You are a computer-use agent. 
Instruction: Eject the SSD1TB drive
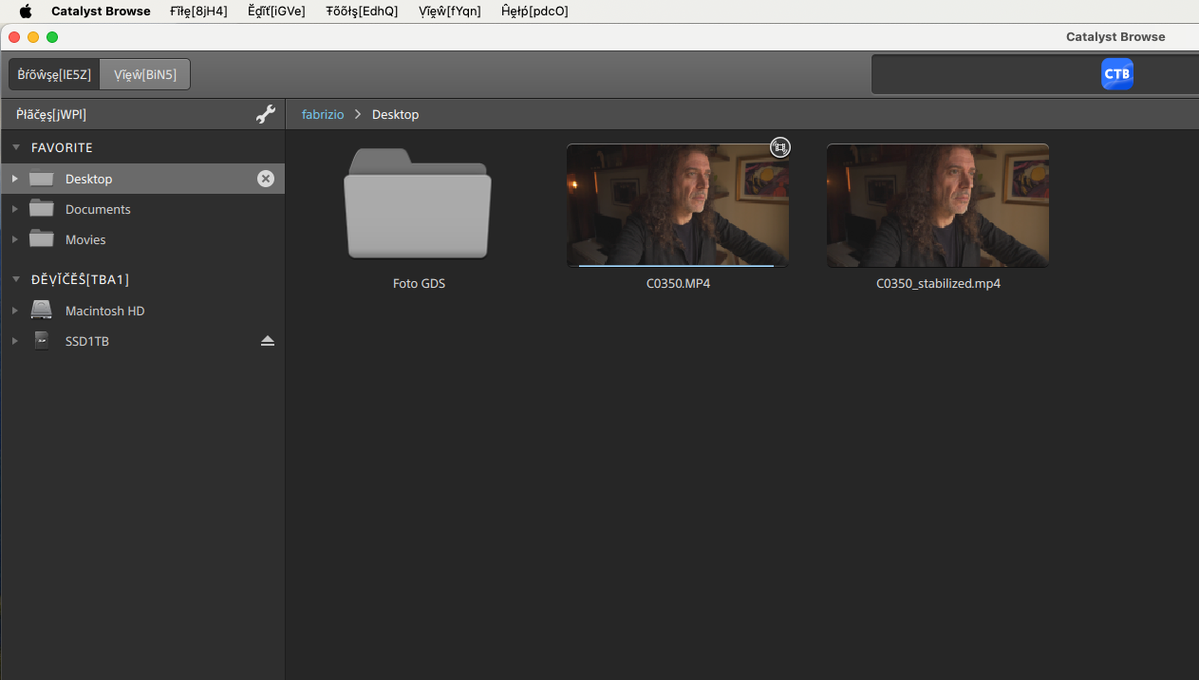(x=267, y=341)
